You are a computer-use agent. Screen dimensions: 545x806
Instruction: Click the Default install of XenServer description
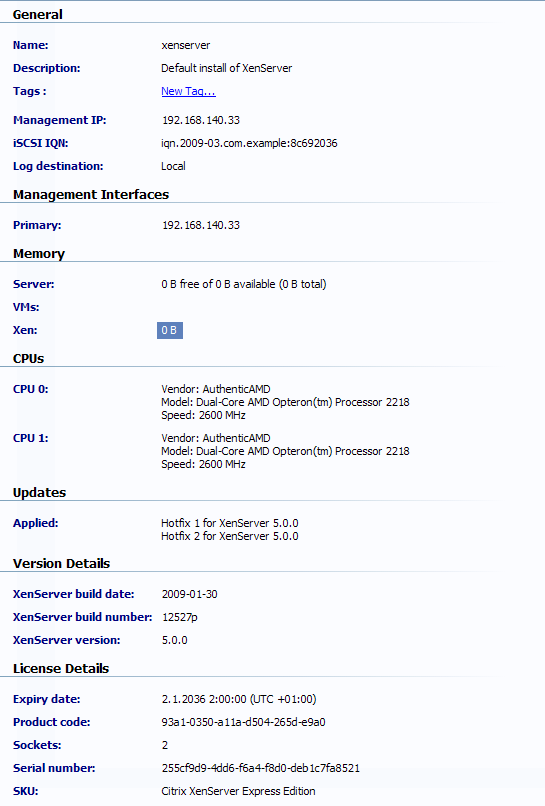click(227, 68)
